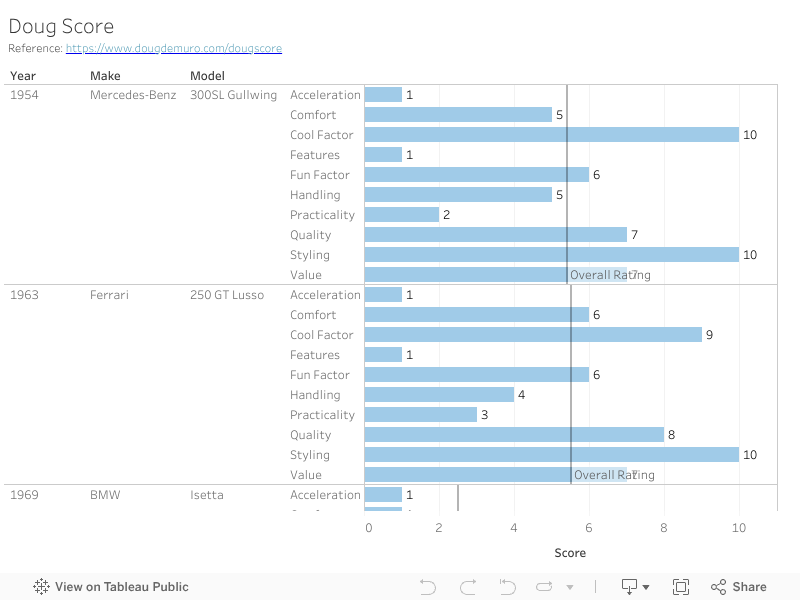
Task: Click the axis tick label 0
Action: click(368, 528)
